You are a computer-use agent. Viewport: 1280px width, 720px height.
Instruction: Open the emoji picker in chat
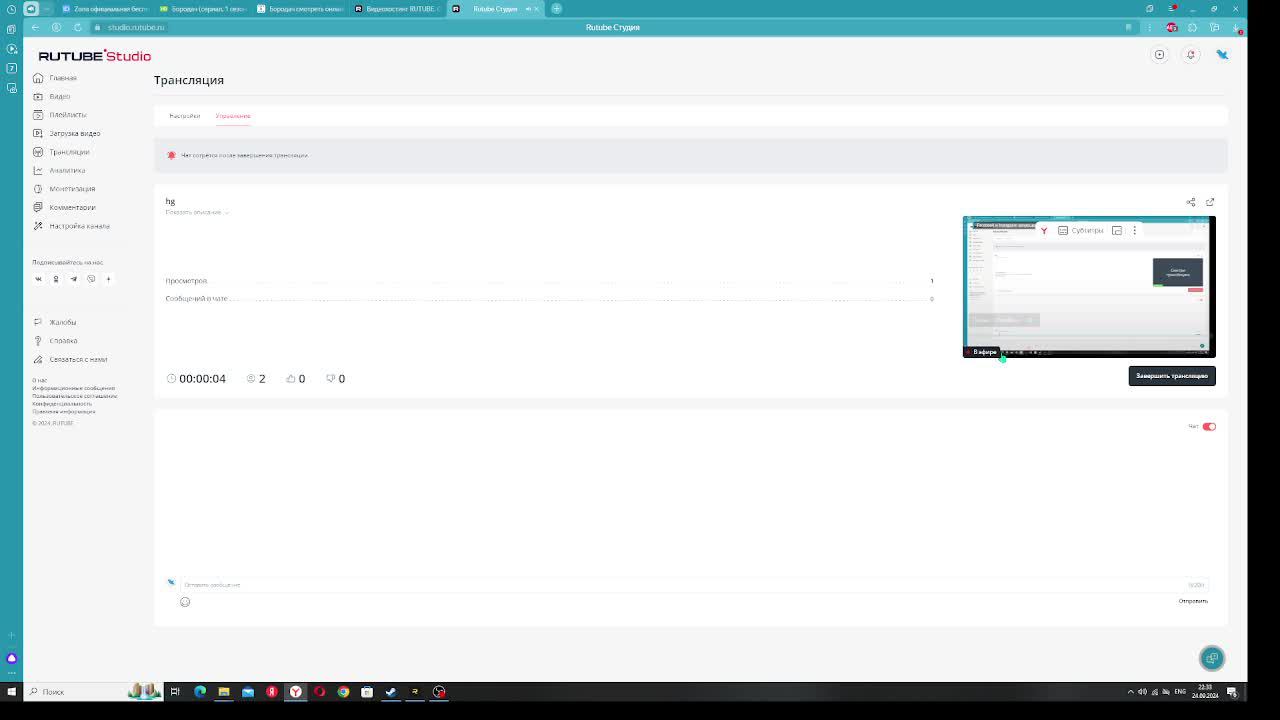(185, 602)
